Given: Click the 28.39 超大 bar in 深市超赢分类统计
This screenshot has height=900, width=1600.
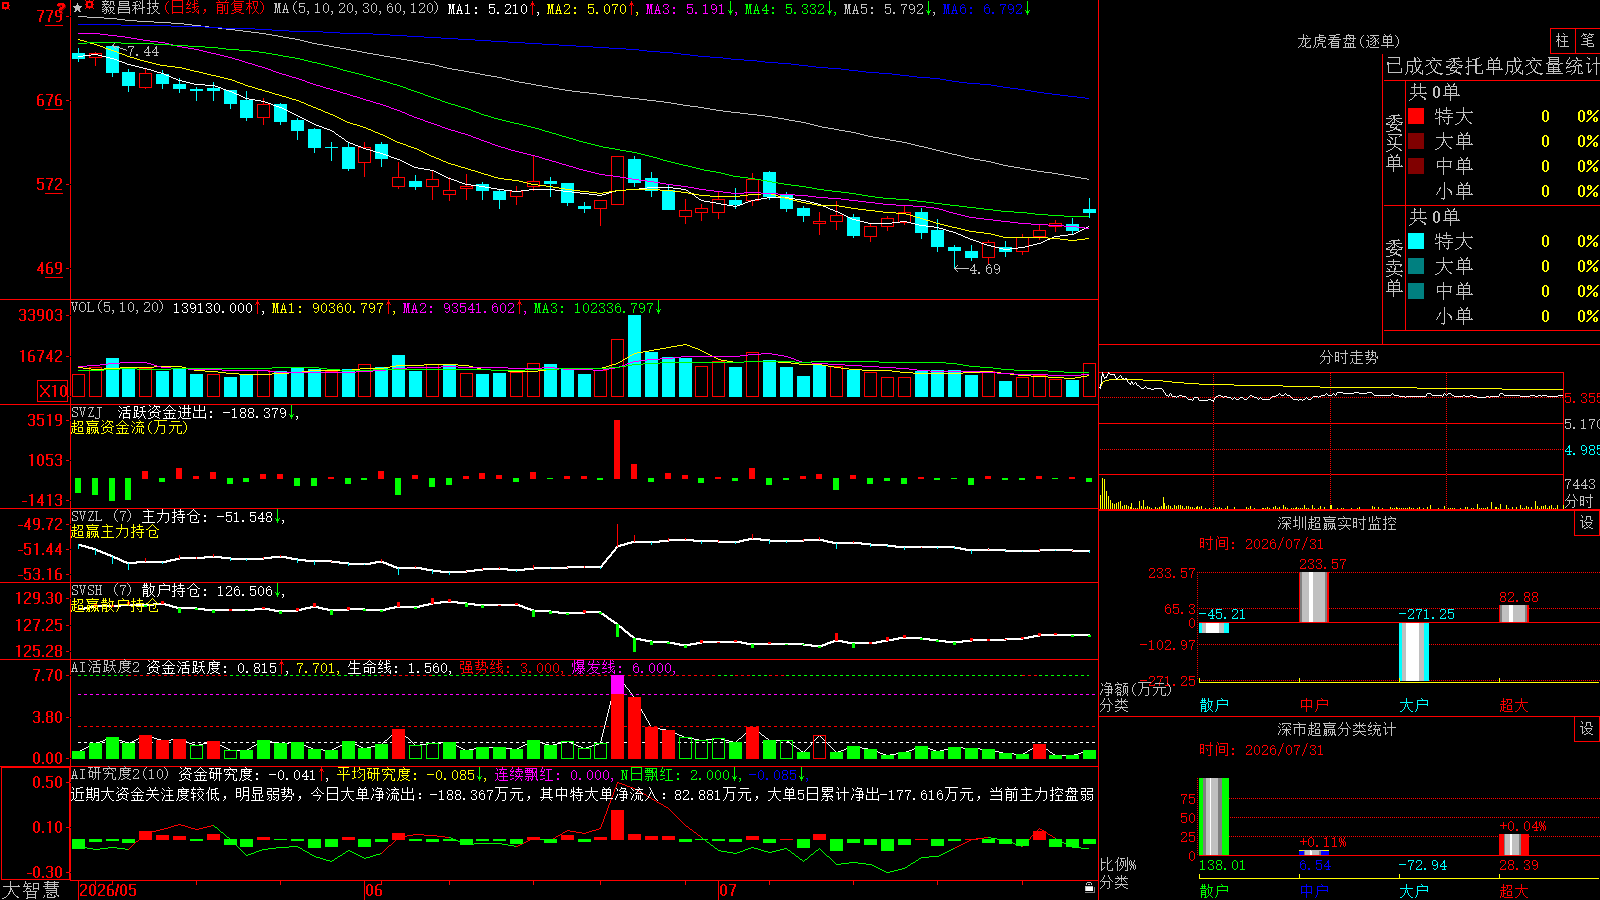Looking at the screenshot, I should click(x=1514, y=845).
